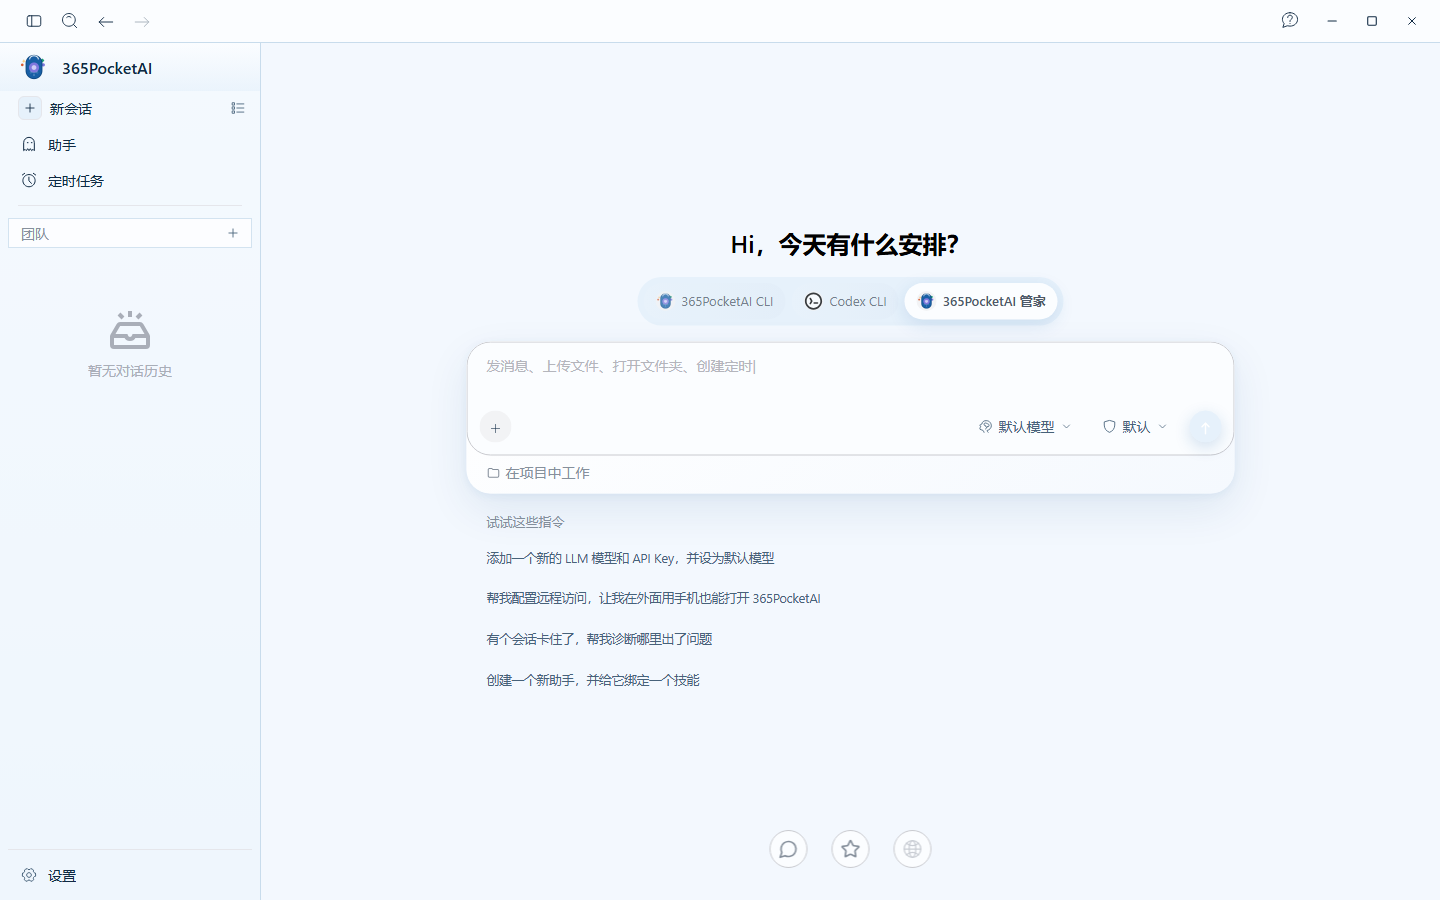
Task: Click the round plus attachment button
Action: 496,428
